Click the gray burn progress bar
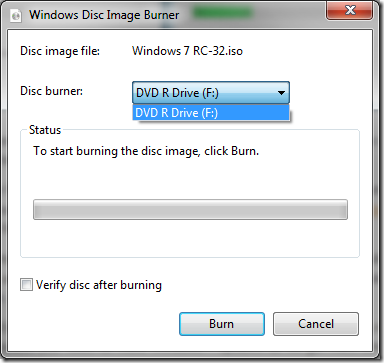384x363 pixels. click(190, 209)
